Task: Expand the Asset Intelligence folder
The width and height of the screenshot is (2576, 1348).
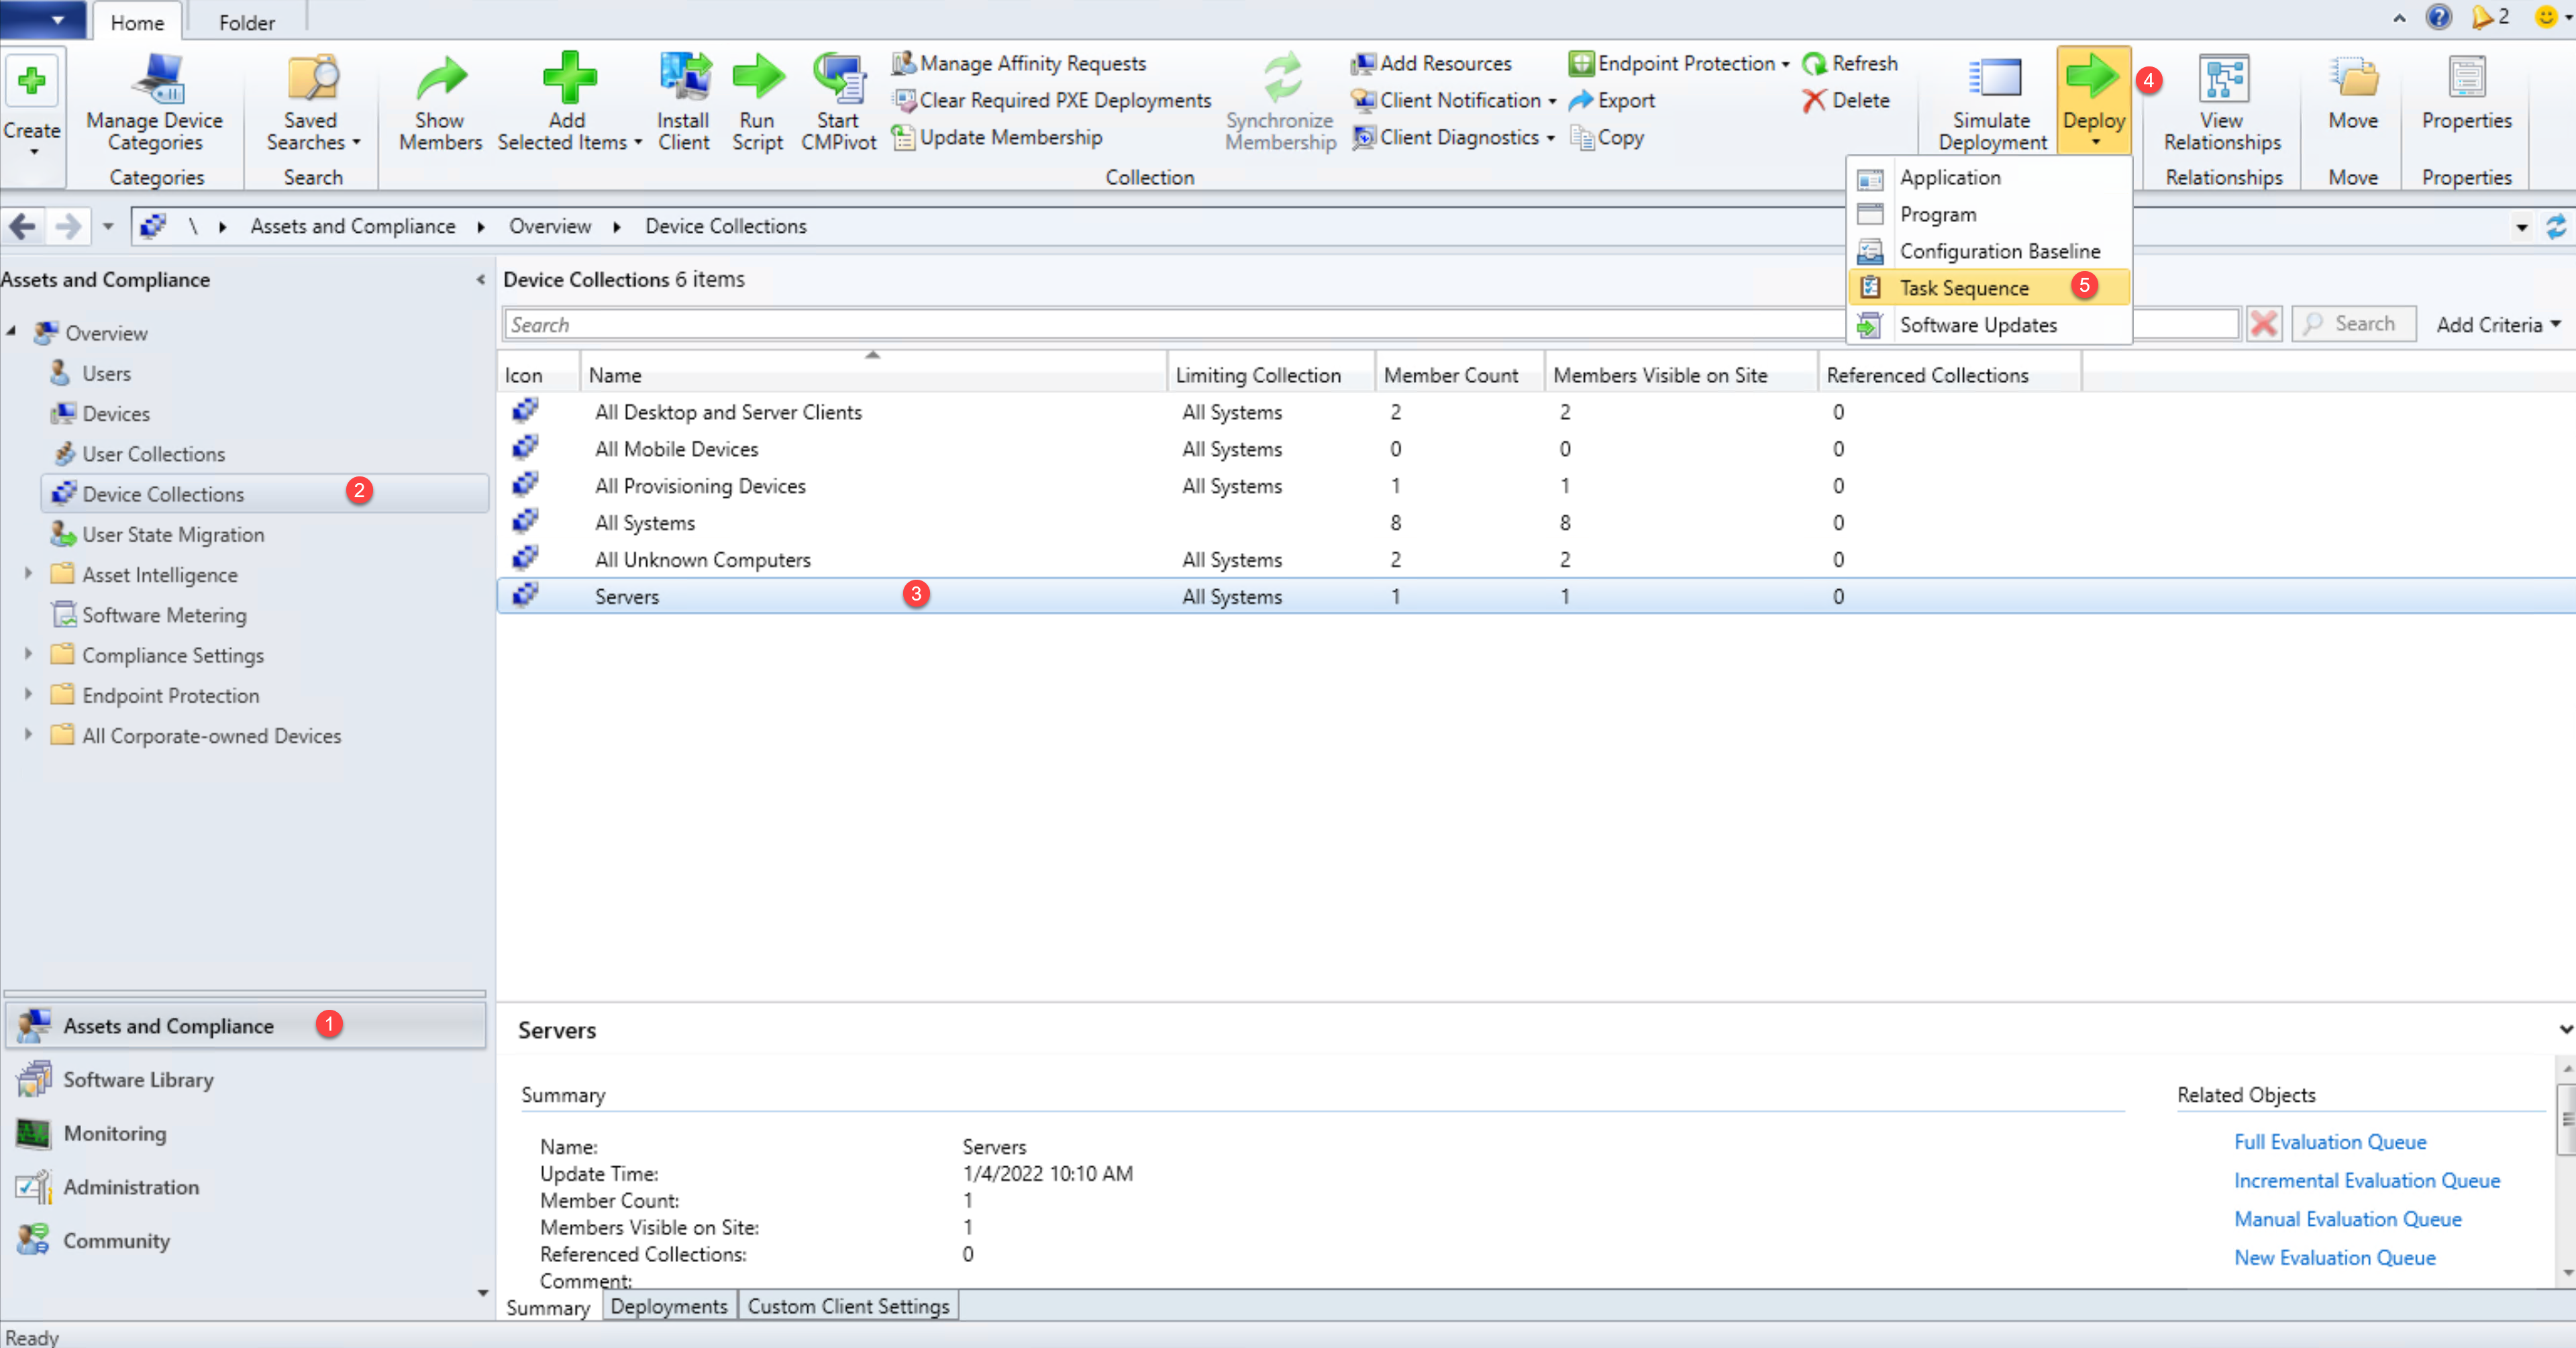Action: click(28, 574)
